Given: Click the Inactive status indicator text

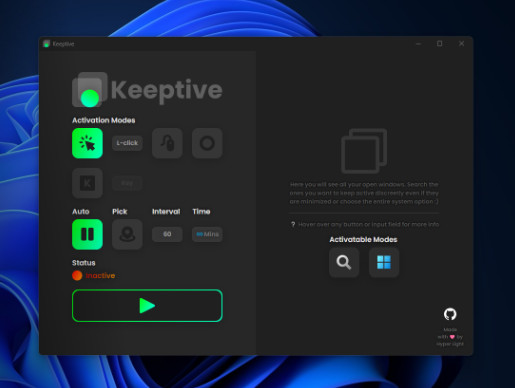Looking at the screenshot, I should pyautogui.click(x=100, y=276).
